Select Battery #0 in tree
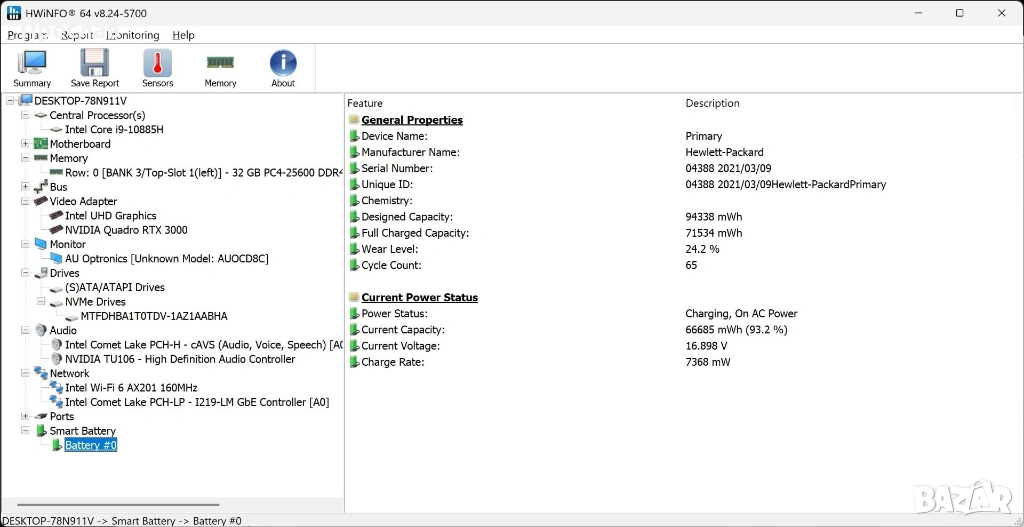This screenshot has width=1024, height=527. [x=91, y=445]
